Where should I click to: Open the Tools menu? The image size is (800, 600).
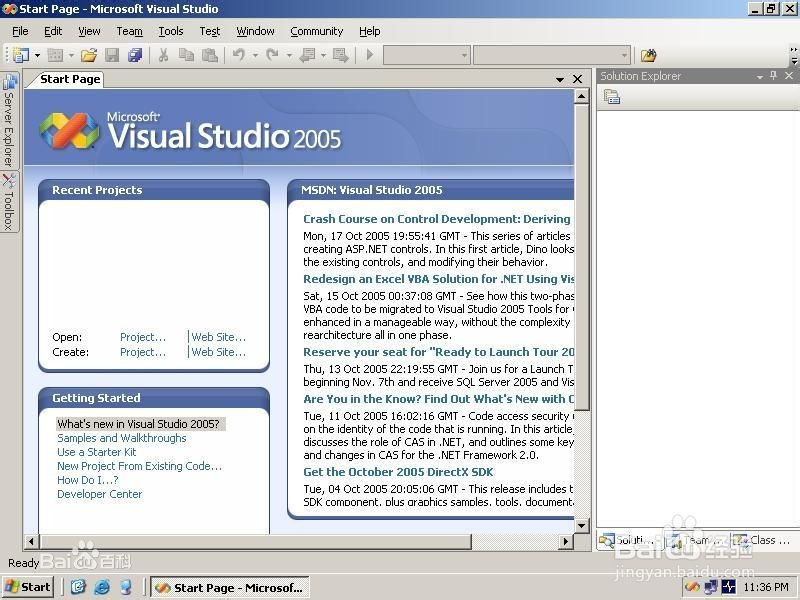pos(171,31)
